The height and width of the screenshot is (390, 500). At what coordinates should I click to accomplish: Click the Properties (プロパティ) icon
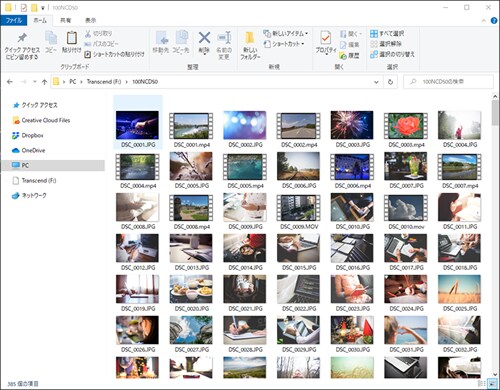point(325,38)
